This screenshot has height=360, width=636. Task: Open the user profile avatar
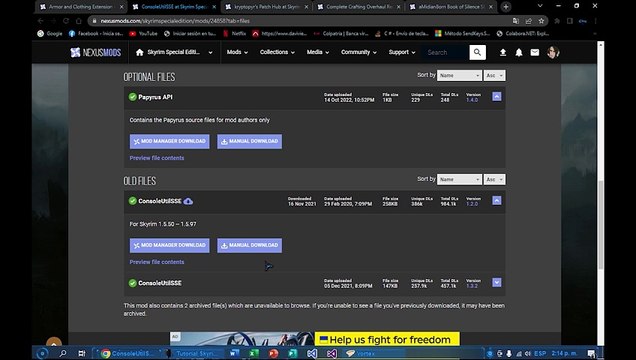(x=553, y=52)
